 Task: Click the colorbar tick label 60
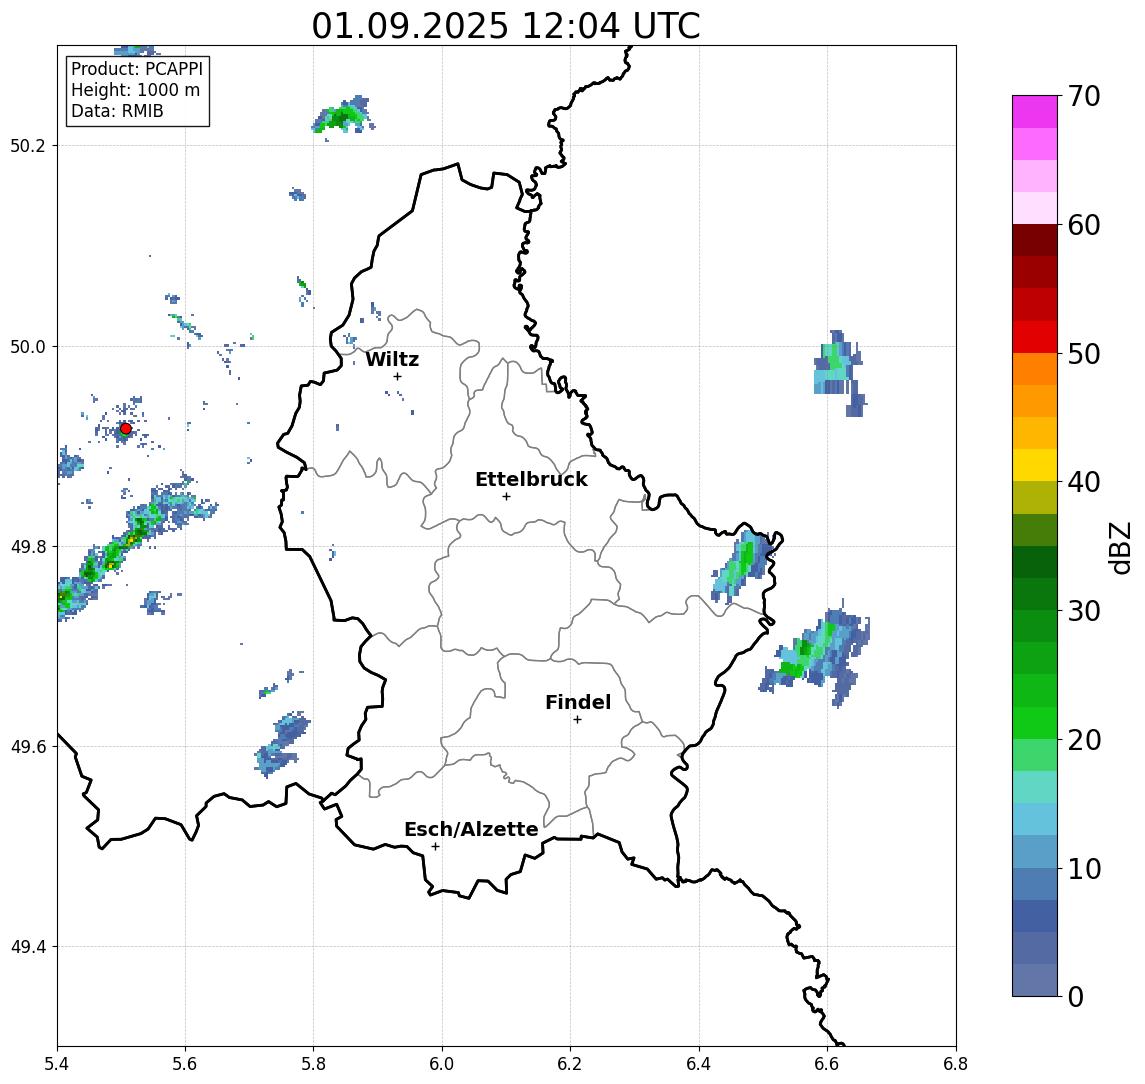pos(1084,226)
